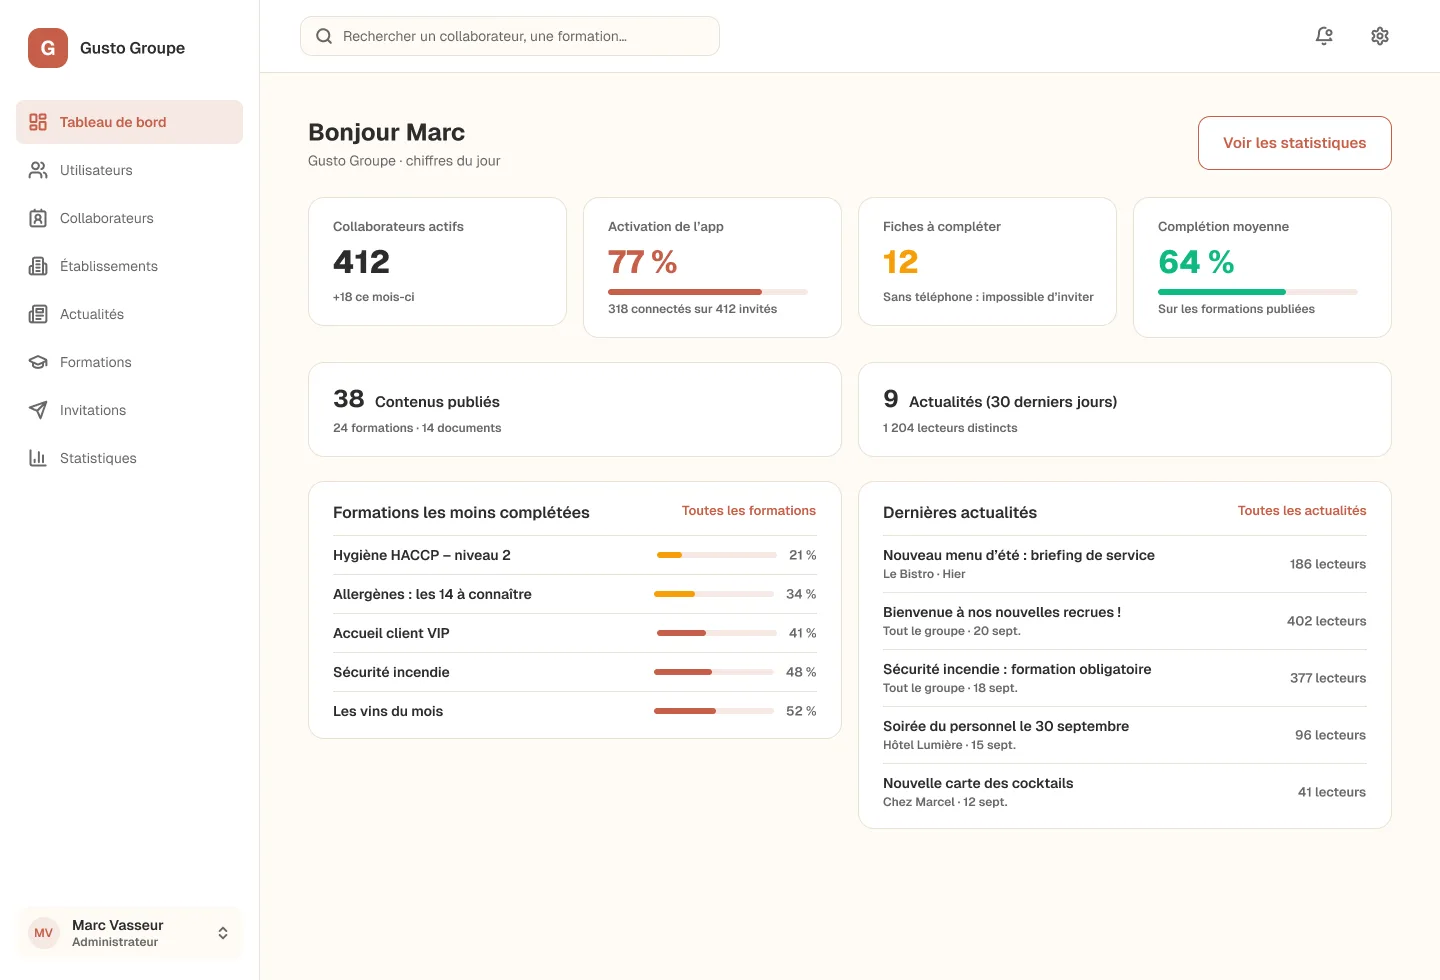This screenshot has height=980, width=1440.
Task: Open notifications bell icon
Action: [x=1324, y=36]
